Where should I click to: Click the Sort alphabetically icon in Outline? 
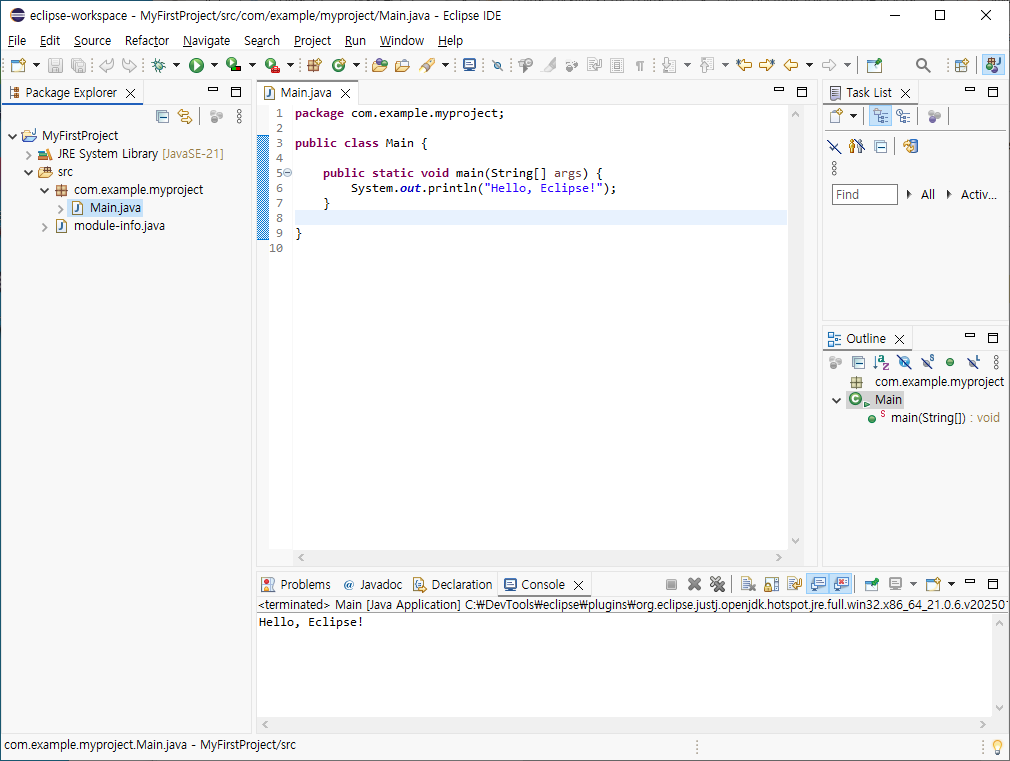pyautogui.click(x=881, y=362)
